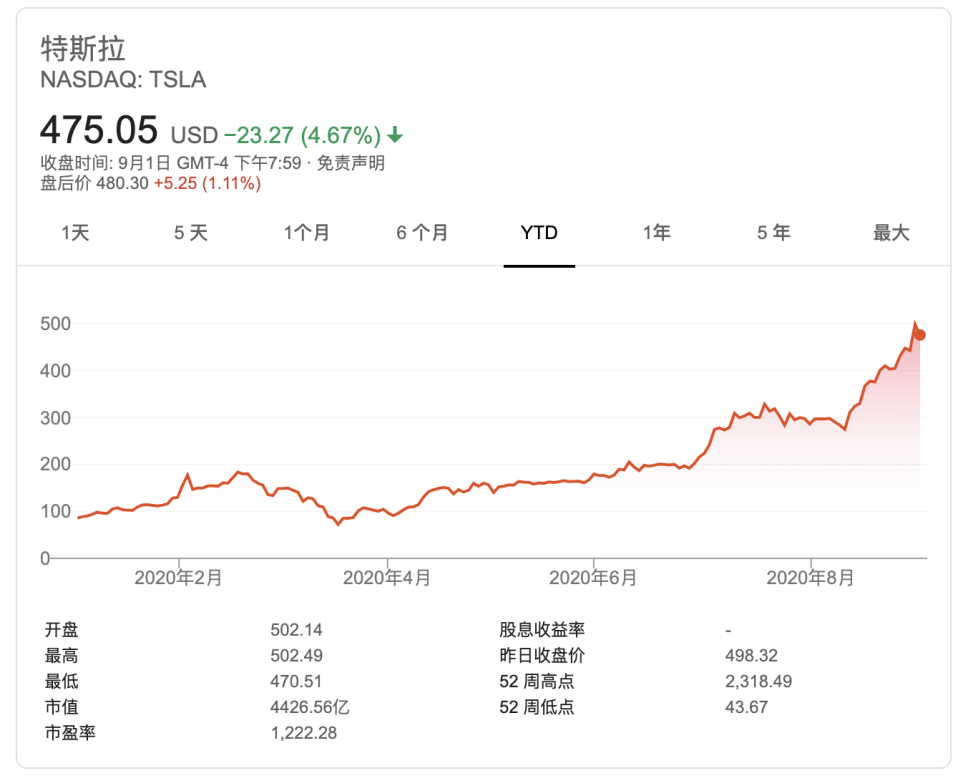963x776 pixels.
Task: Open the 6 个月 chart view
Action: tap(422, 233)
